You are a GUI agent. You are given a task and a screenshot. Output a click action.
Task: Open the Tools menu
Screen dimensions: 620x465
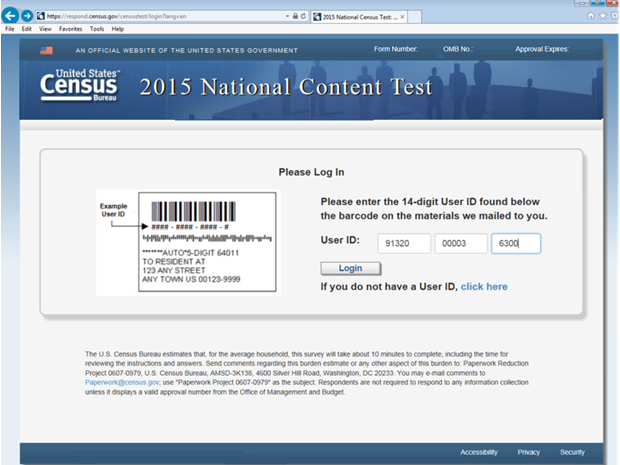[96, 29]
